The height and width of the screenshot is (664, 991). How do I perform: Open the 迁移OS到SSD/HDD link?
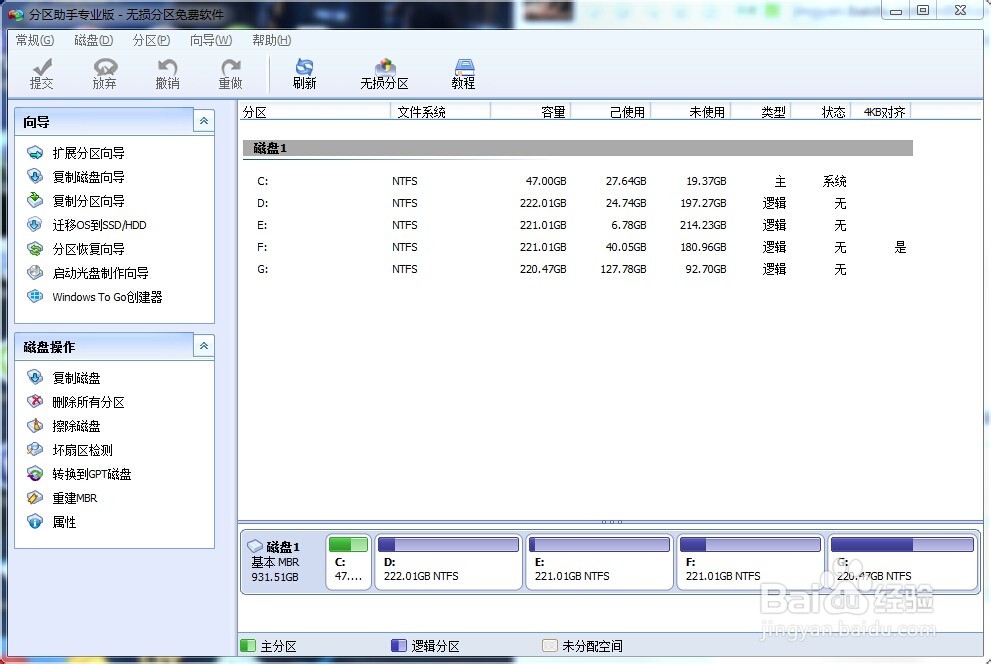pos(99,225)
